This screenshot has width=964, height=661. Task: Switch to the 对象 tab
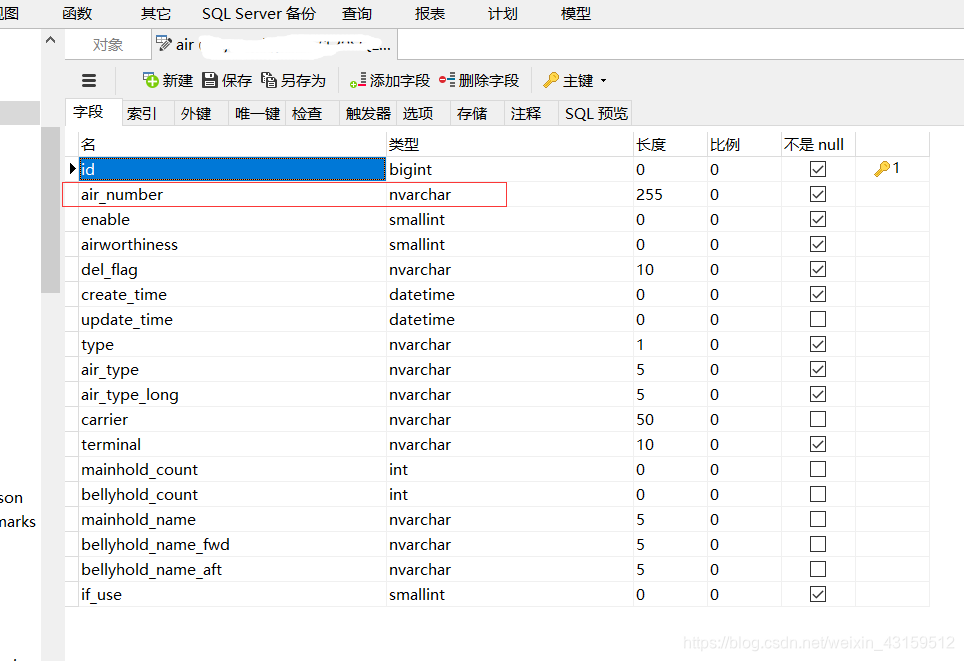tap(108, 45)
